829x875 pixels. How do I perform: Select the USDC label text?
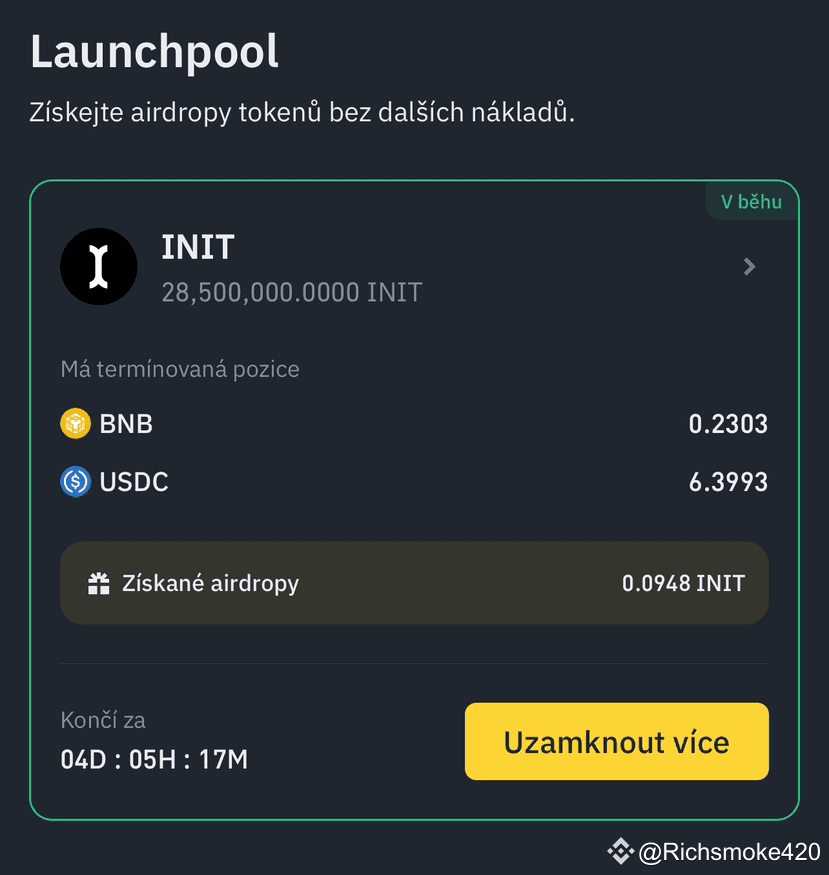[x=134, y=483]
